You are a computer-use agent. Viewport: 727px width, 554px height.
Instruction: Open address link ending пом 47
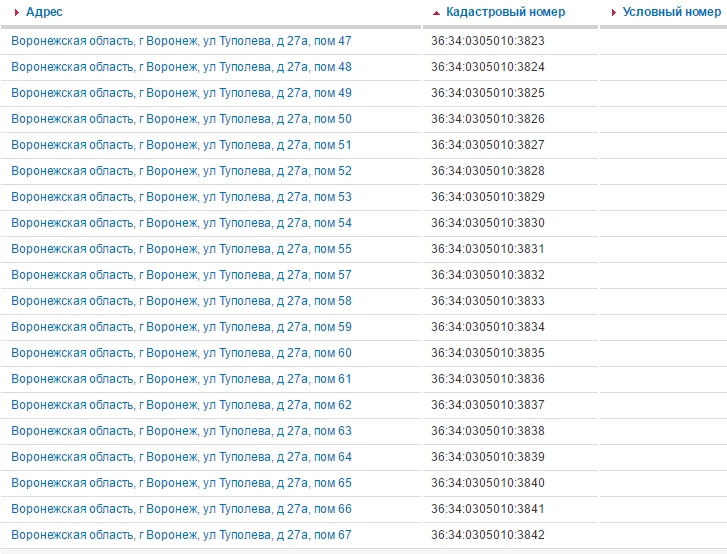tap(181, 41)
